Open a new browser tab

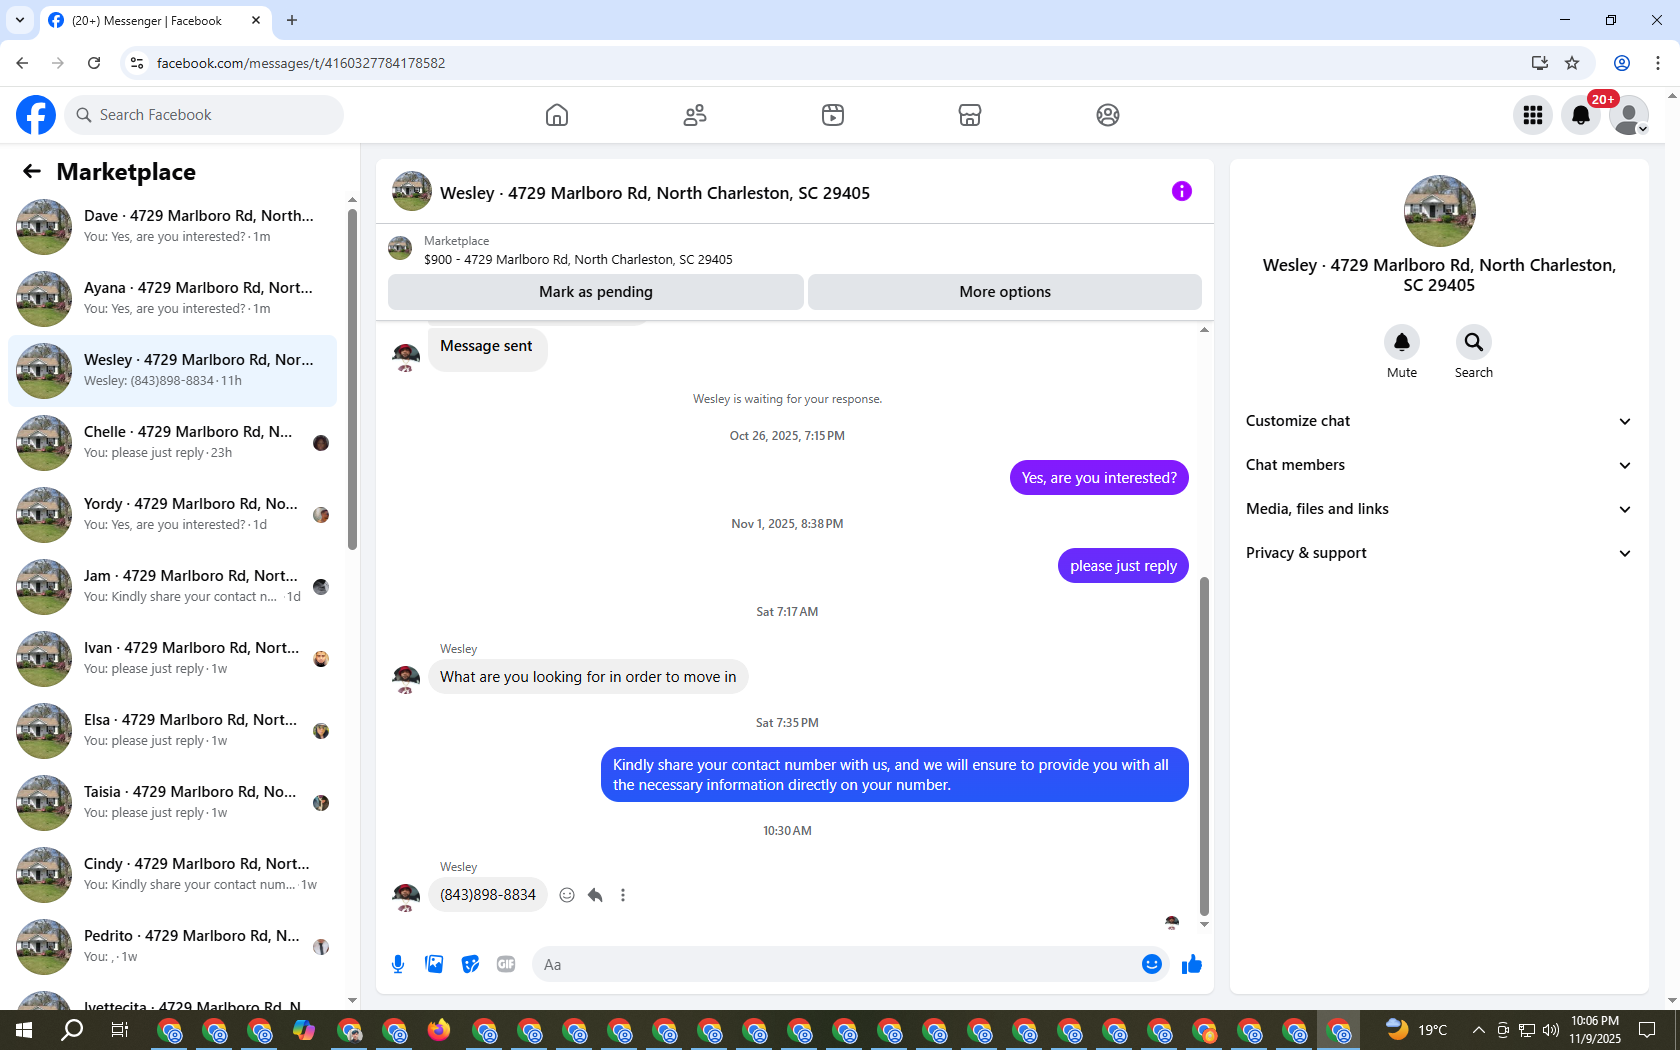click(292, 20)
